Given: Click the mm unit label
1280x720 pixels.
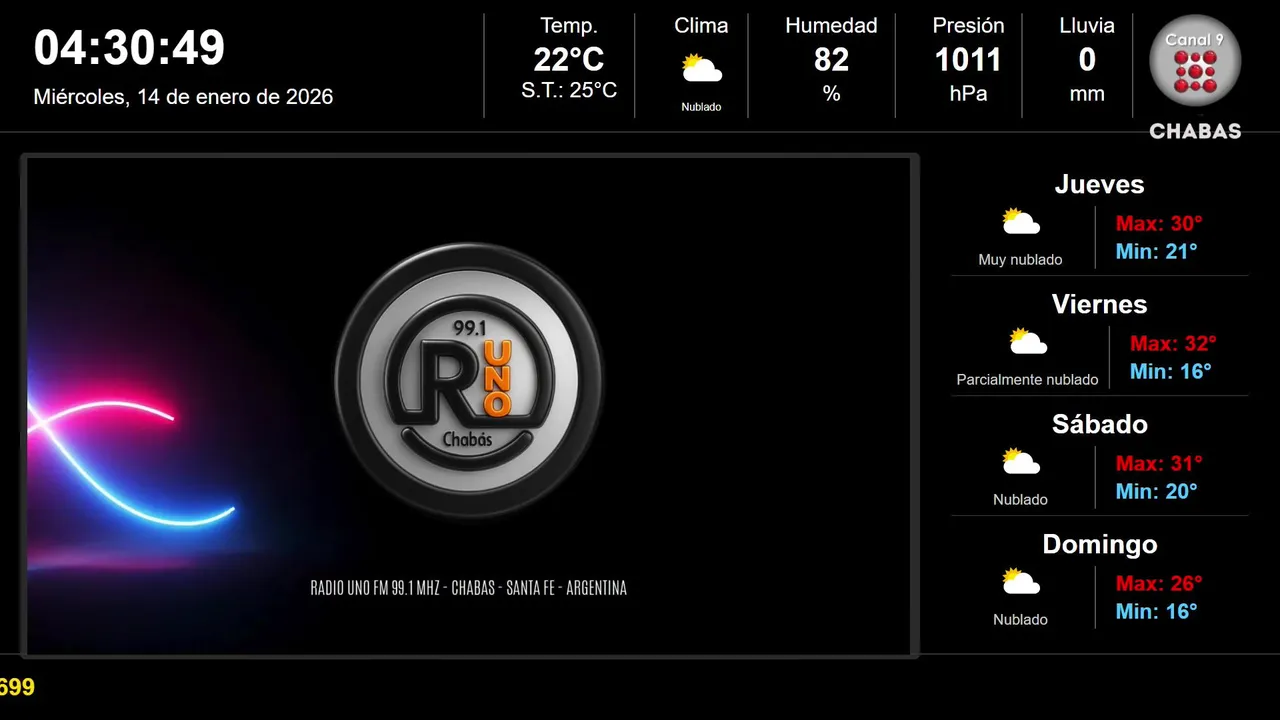Looking at the screenshot, I should (1087, 94).
